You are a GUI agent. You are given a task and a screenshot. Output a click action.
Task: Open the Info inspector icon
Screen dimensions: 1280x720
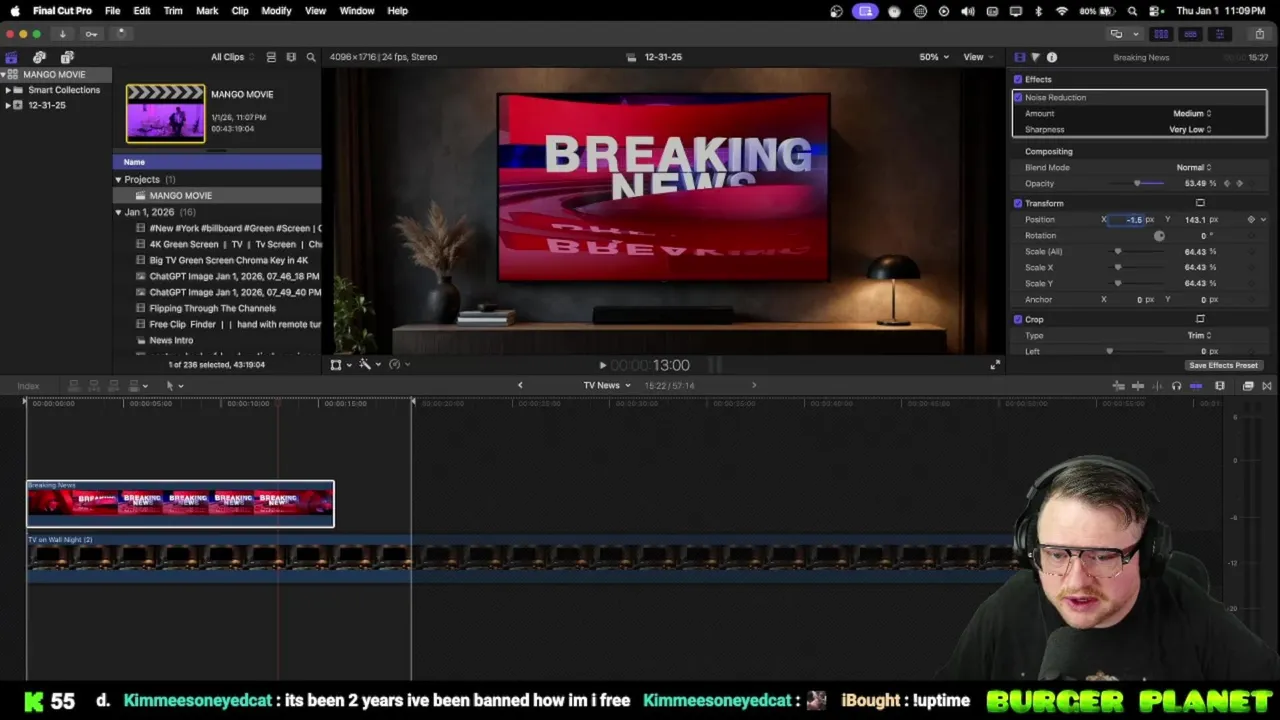pos(1052,57)
